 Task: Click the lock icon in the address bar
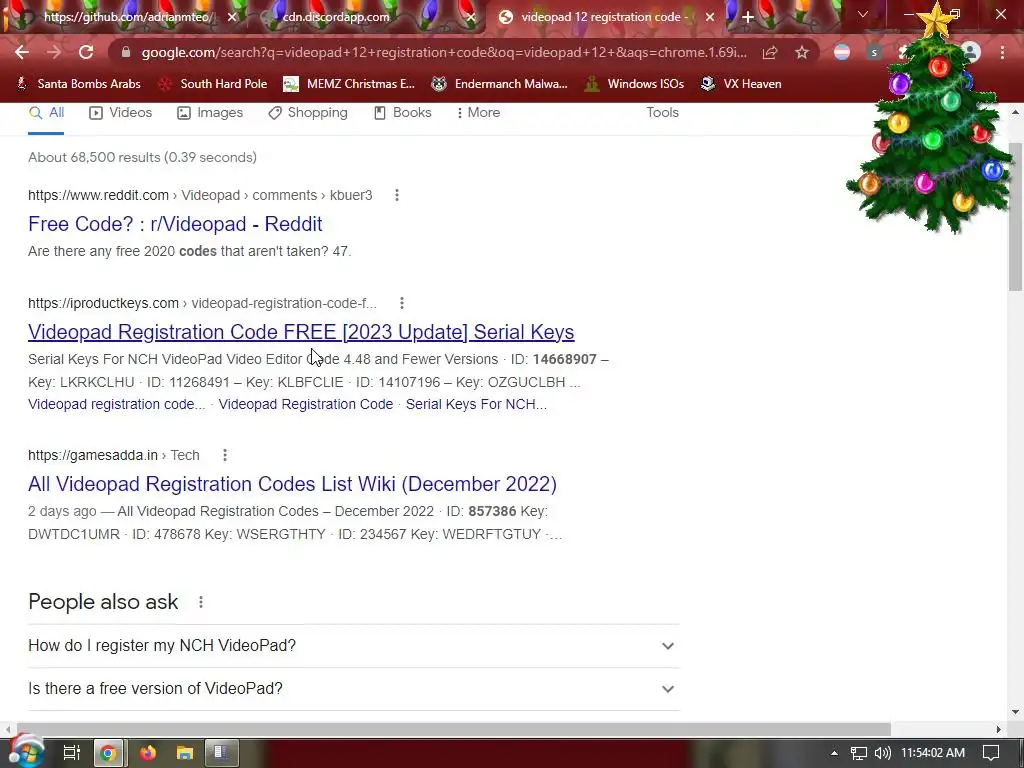[x=126, y=52]
